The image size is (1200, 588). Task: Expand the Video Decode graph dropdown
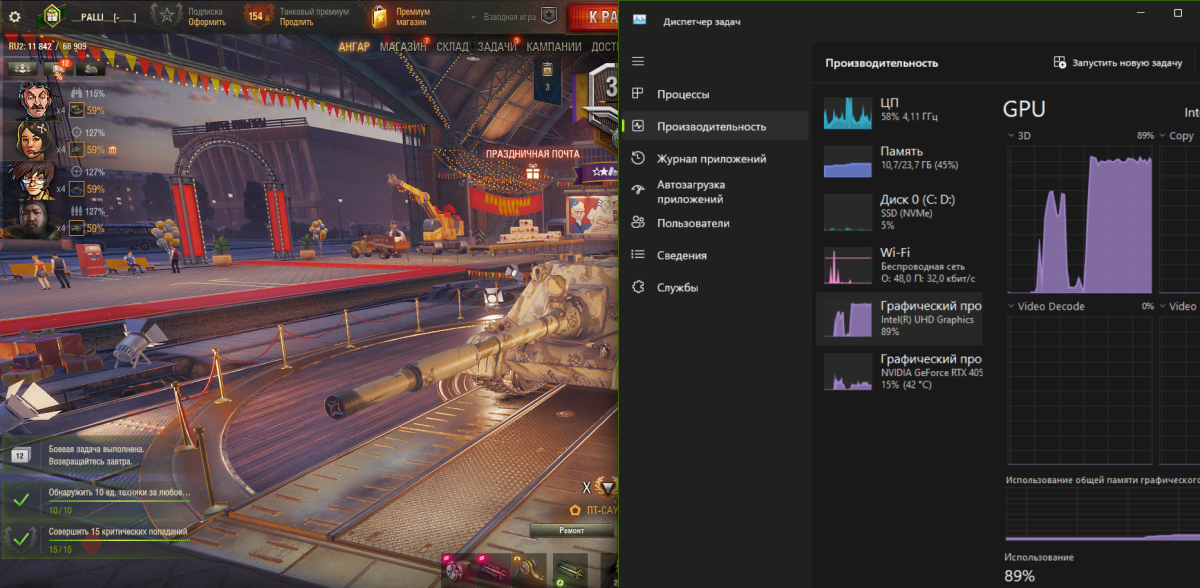click(x=1012, y=306)
